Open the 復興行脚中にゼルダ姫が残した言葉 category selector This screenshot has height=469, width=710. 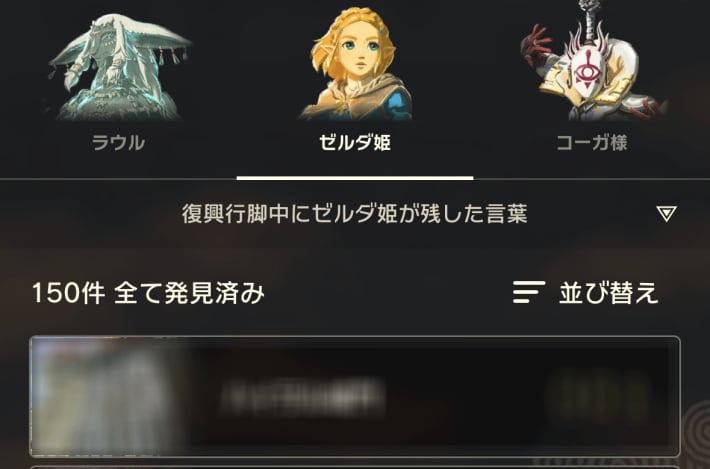point(355,213)
